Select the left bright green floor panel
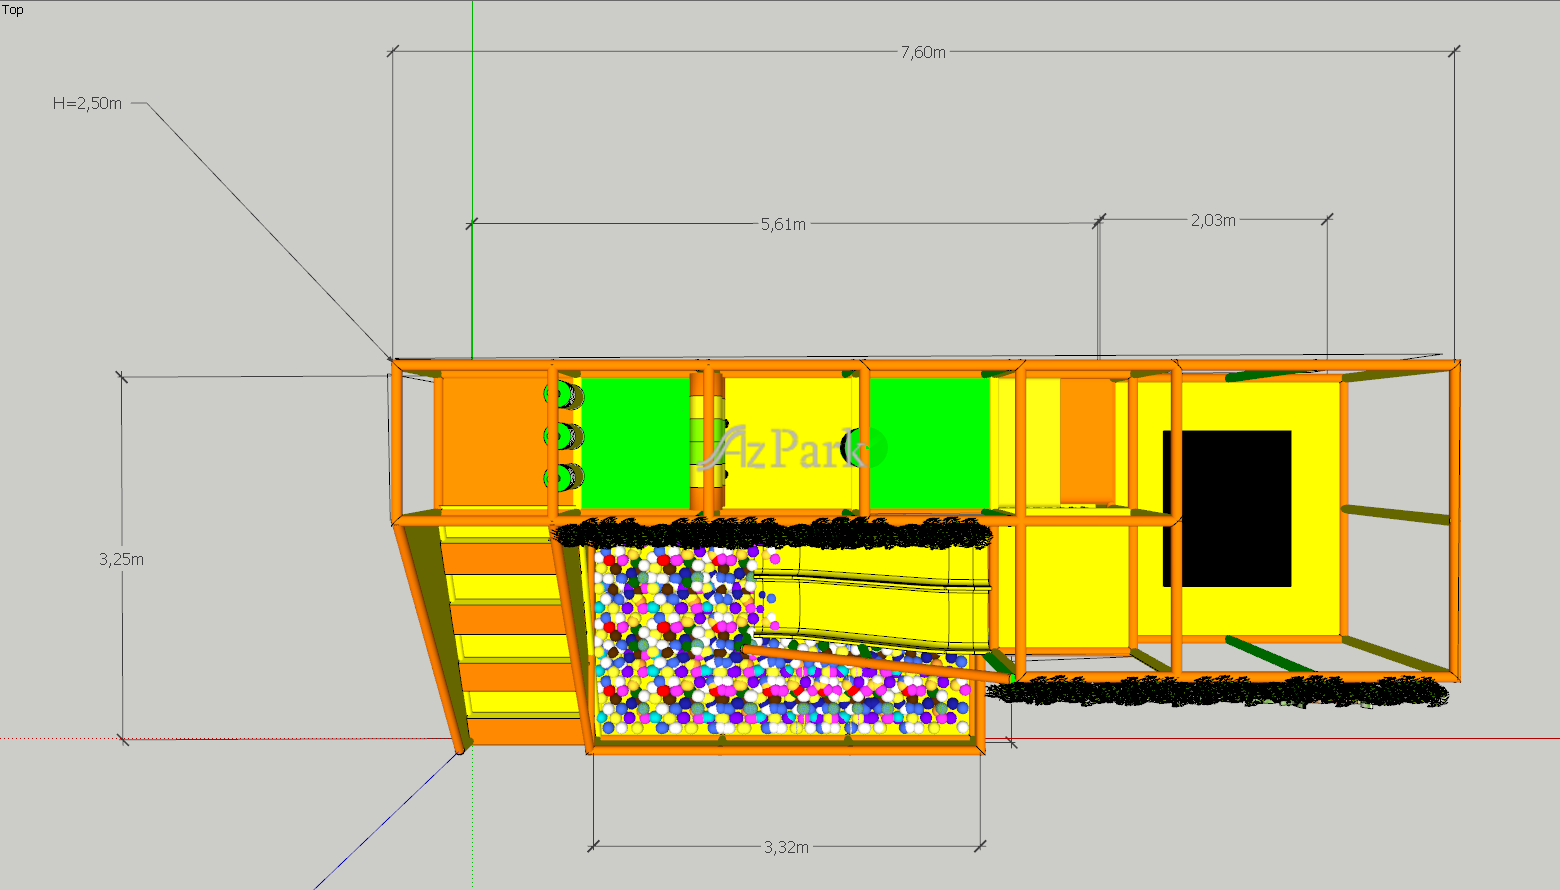The width and height of the screenshot is (1560, 890). point(634,442)
